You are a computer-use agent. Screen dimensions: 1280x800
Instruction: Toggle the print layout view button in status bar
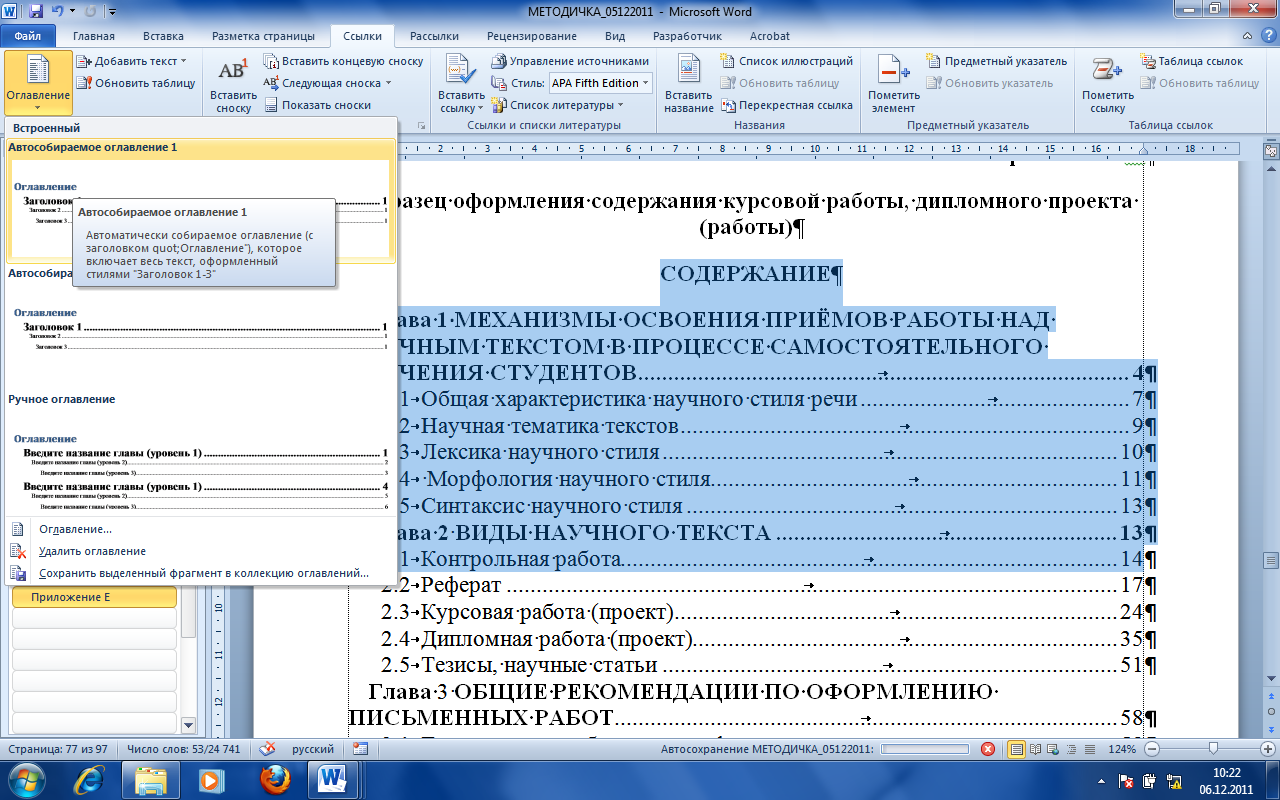(1017, 748)
